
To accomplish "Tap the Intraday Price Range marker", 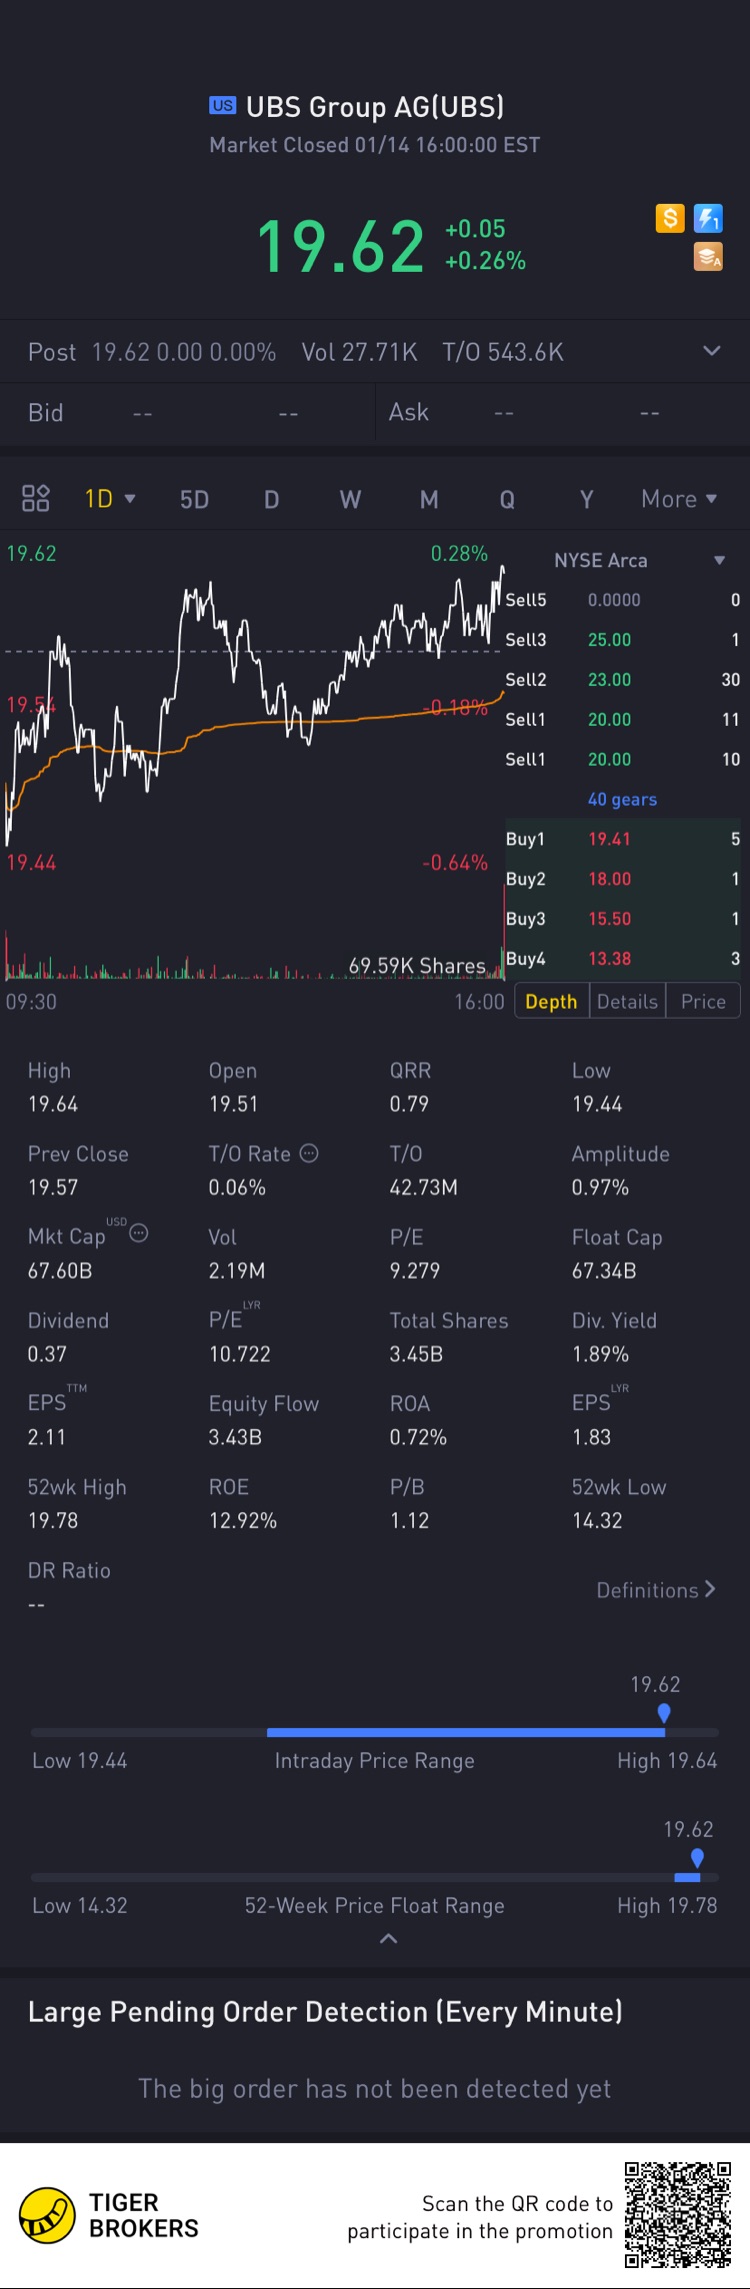I will pyautogui.click(x=664, y=1713).
